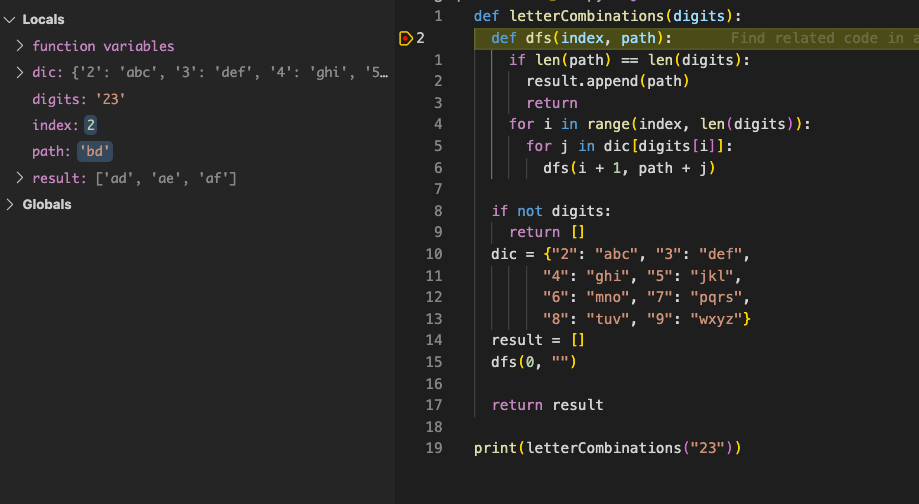Click the index value 2
The height and width of the screenshot is (504, 919).
(90, 125)
